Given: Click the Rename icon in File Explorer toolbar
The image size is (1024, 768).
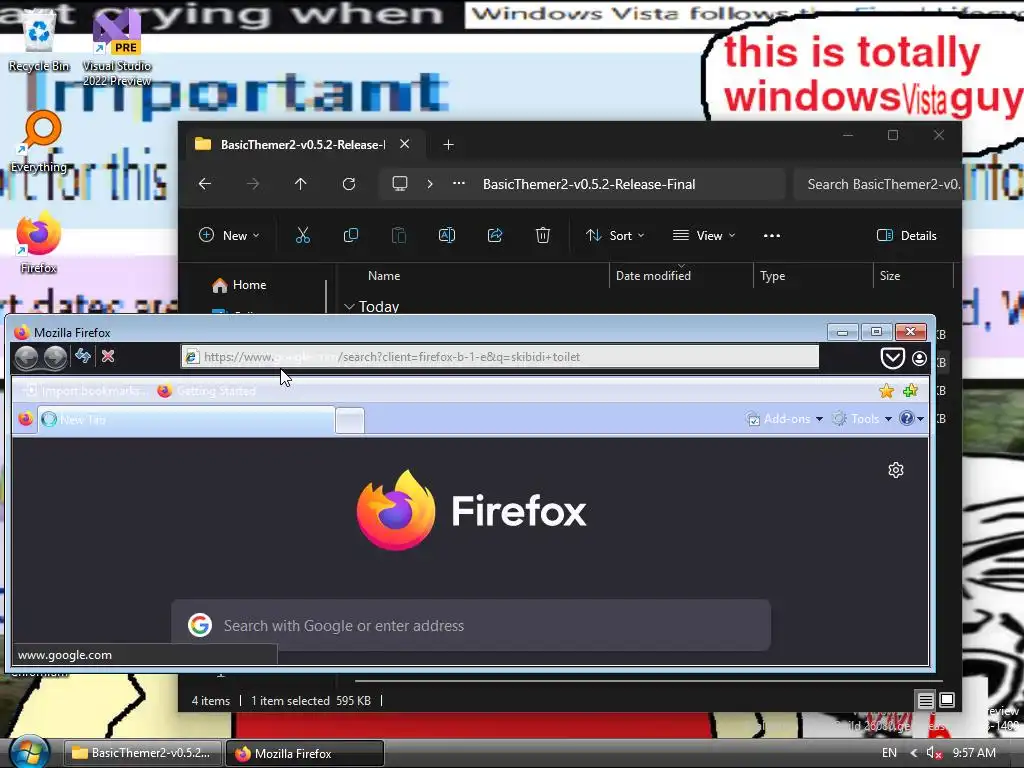Looking at the screenshot, I should (447, 235).
